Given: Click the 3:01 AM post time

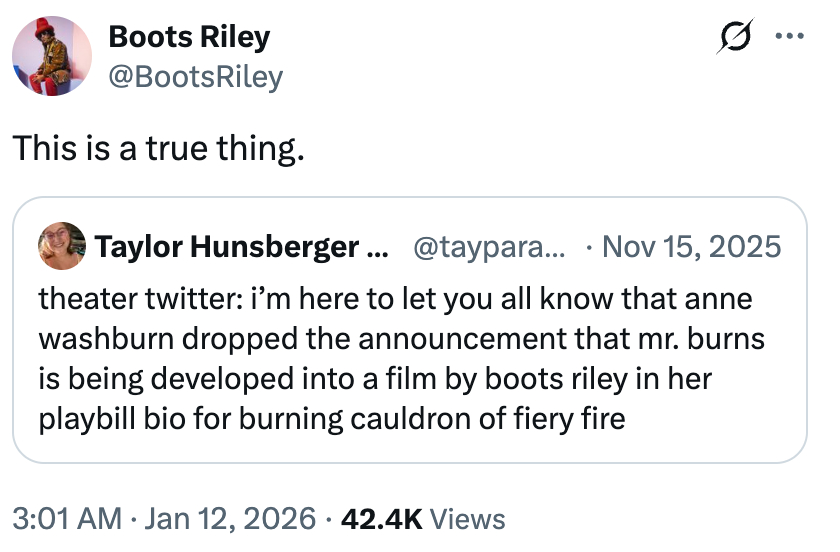Looking at the screenshot, I should (64, 519).
